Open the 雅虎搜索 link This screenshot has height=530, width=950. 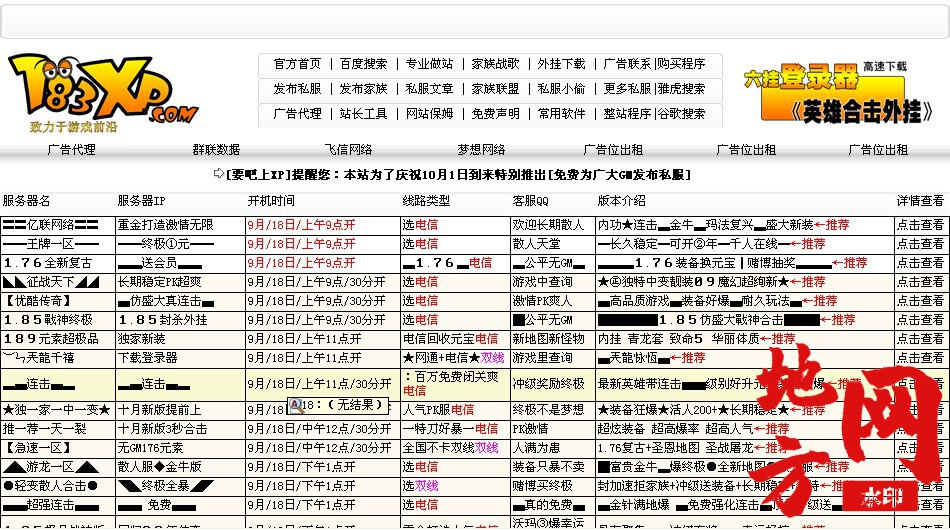click(682, 88)
